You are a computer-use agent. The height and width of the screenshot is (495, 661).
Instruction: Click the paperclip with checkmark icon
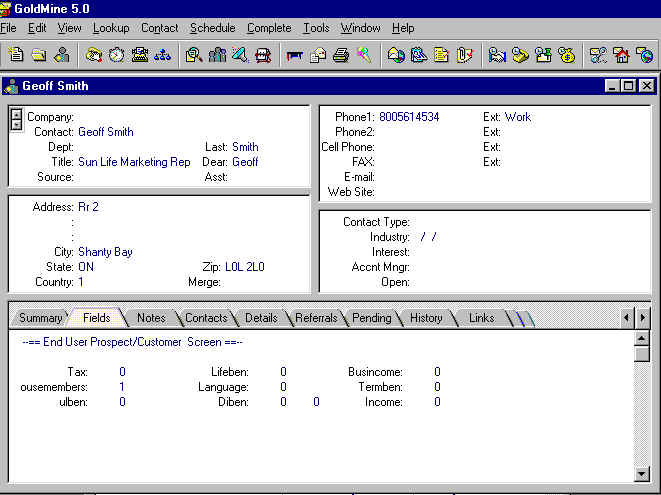click(x=465, y=55)
